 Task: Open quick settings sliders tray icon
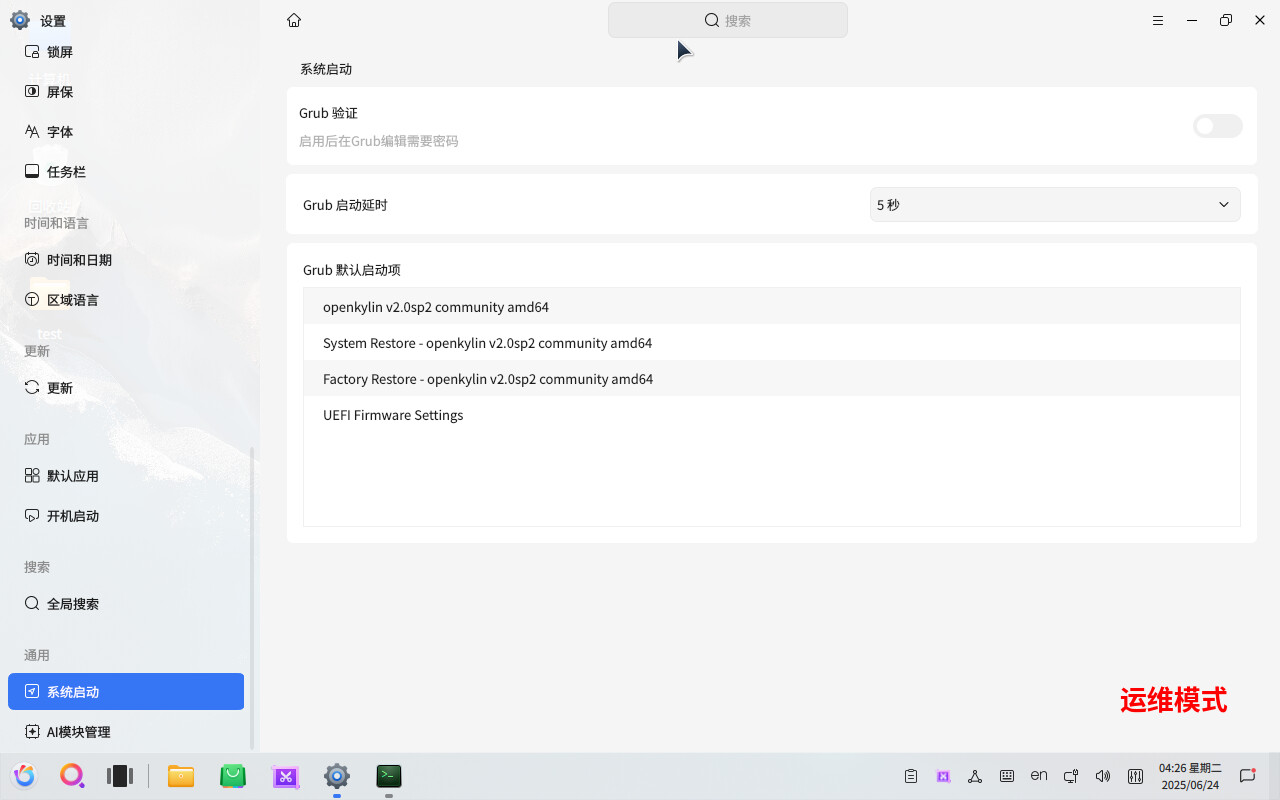click(1135, 776)
